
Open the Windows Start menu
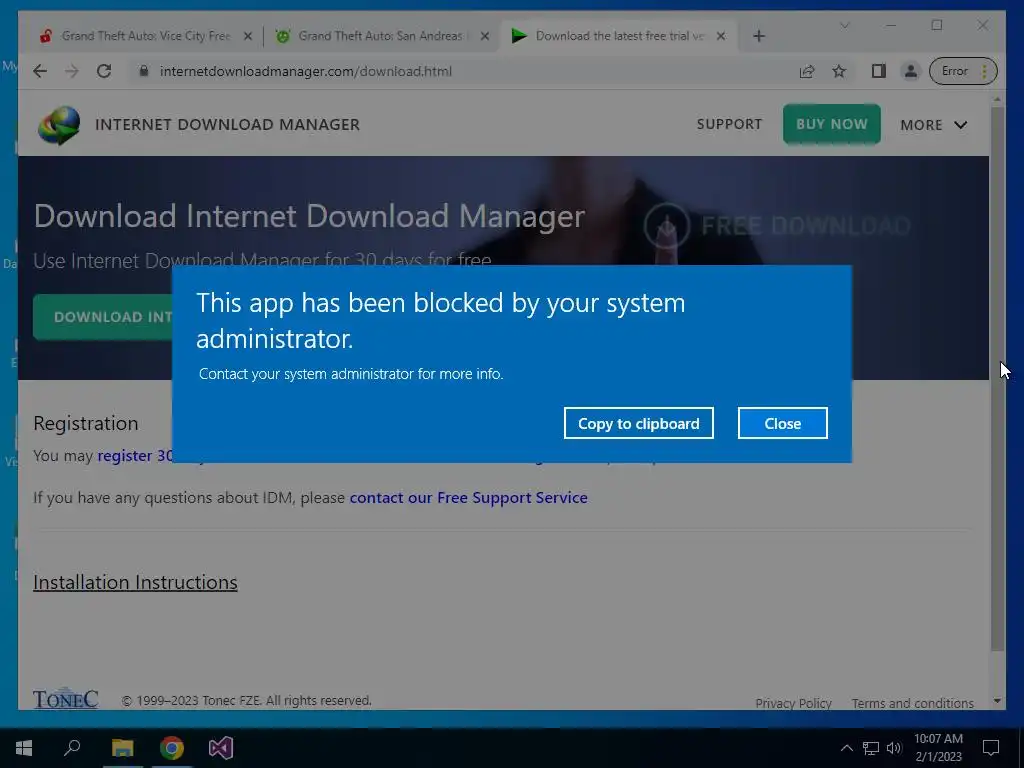pos(24,748)
